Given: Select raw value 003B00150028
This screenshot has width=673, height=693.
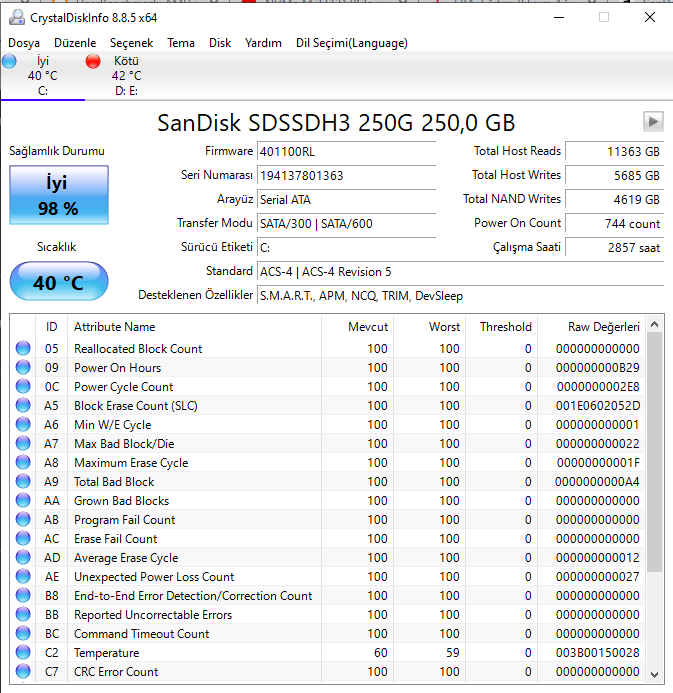Looking at the screenshot, I should [597, 653].
